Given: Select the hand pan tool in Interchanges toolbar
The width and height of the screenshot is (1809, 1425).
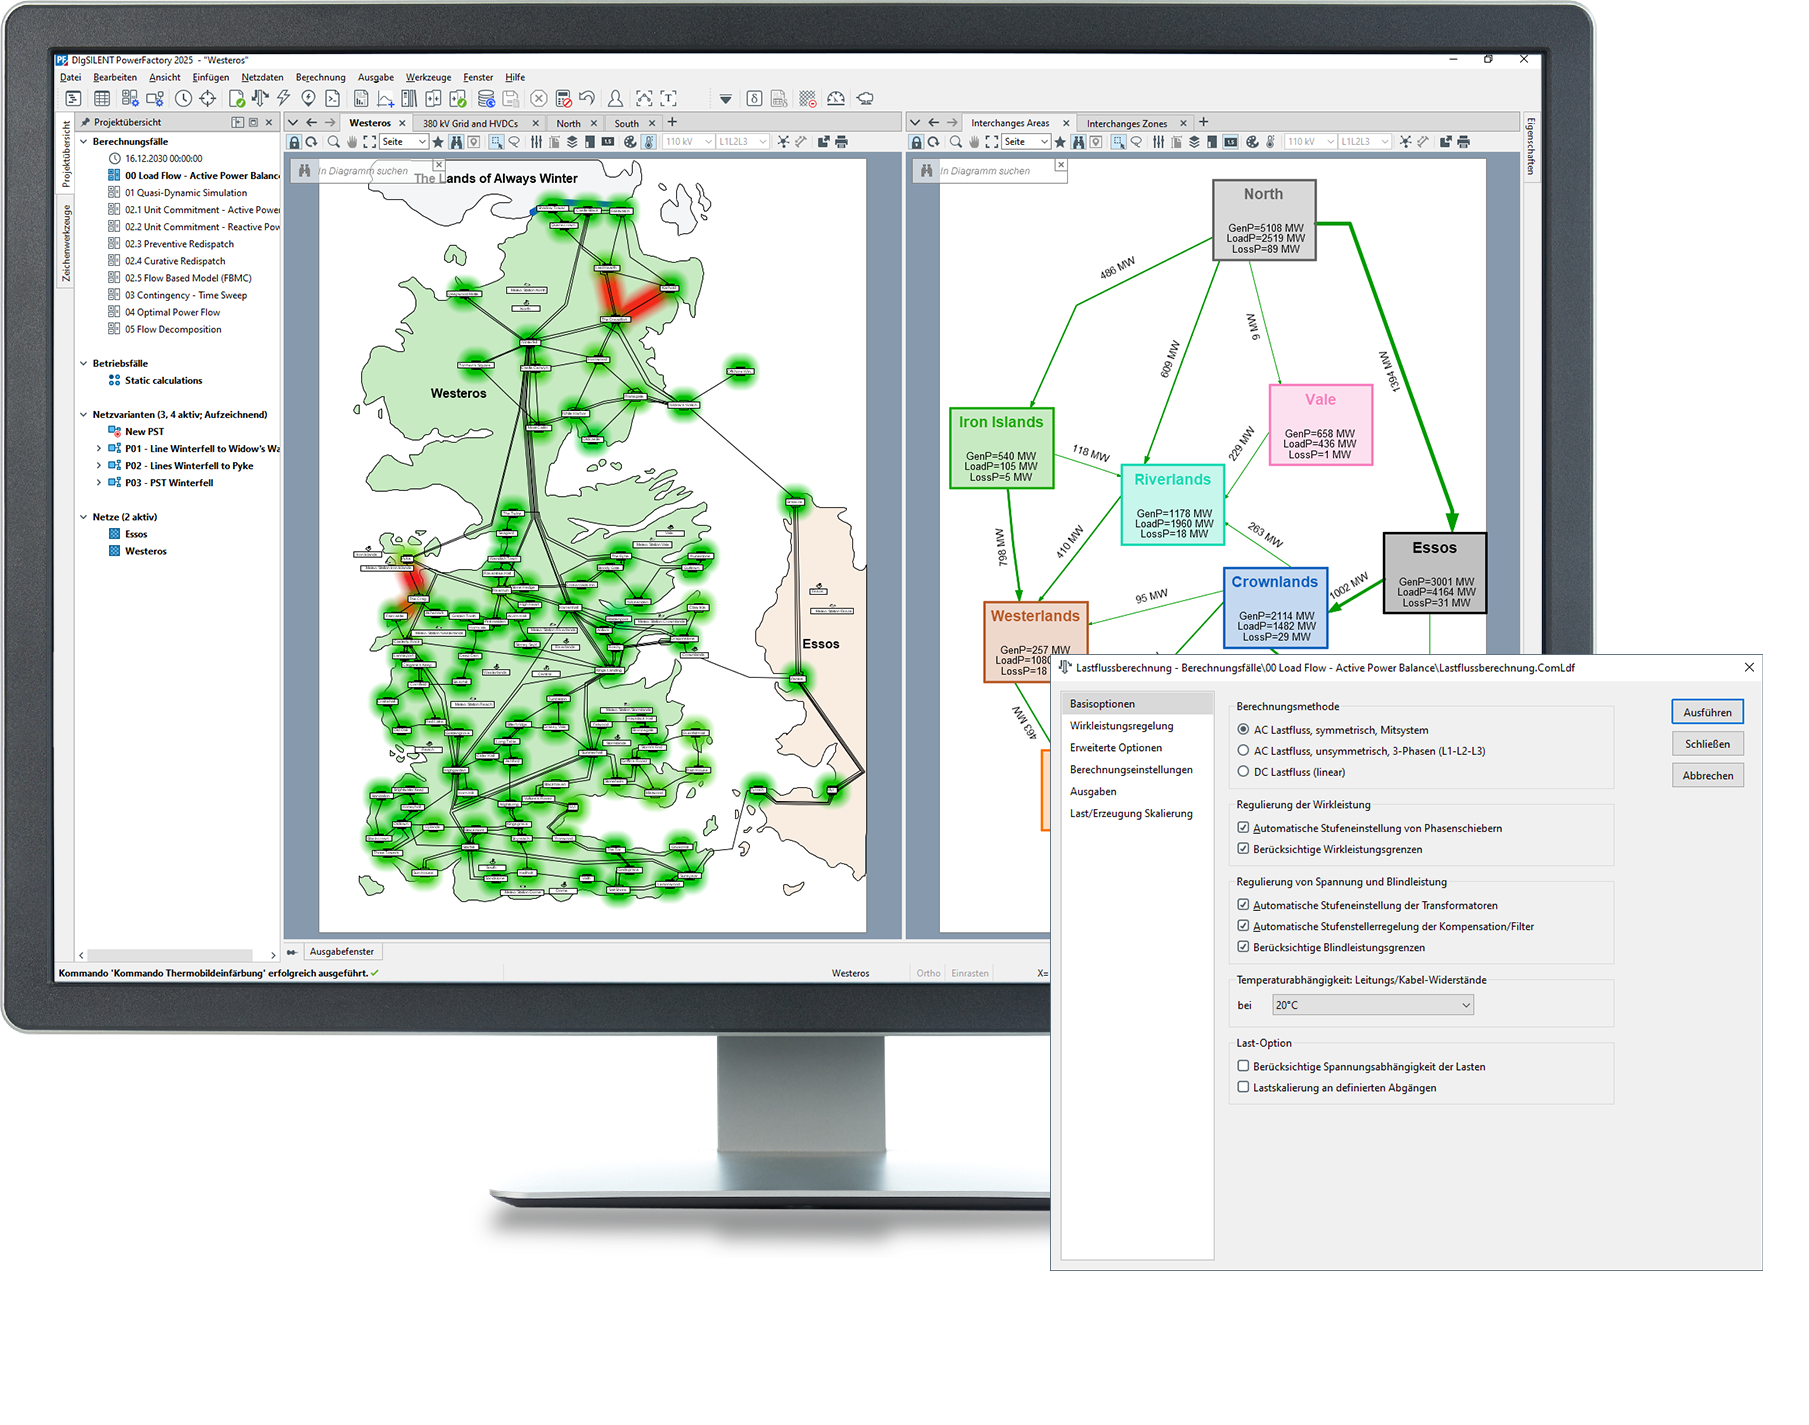Looking at the screenshot, I should (x=974, y=142).
